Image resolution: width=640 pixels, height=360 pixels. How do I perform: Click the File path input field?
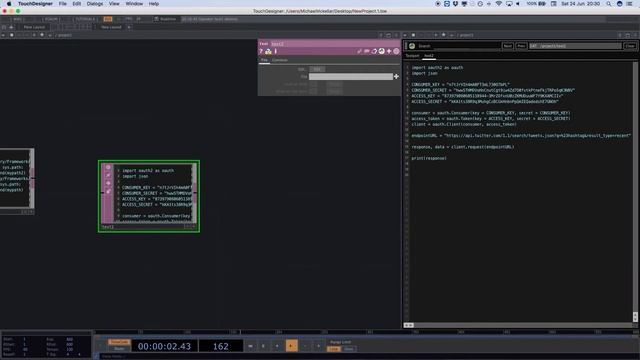351,77
